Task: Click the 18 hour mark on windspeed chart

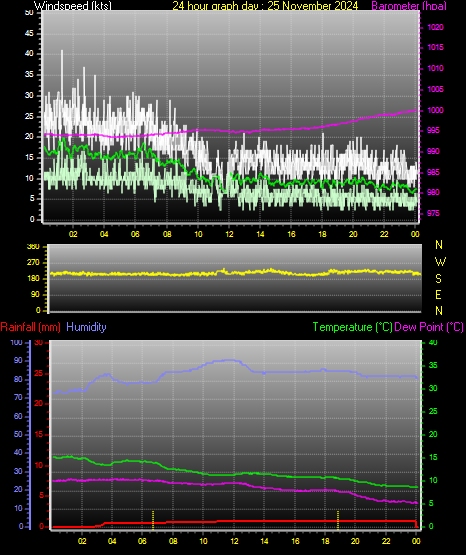Action: click(322, 234)
